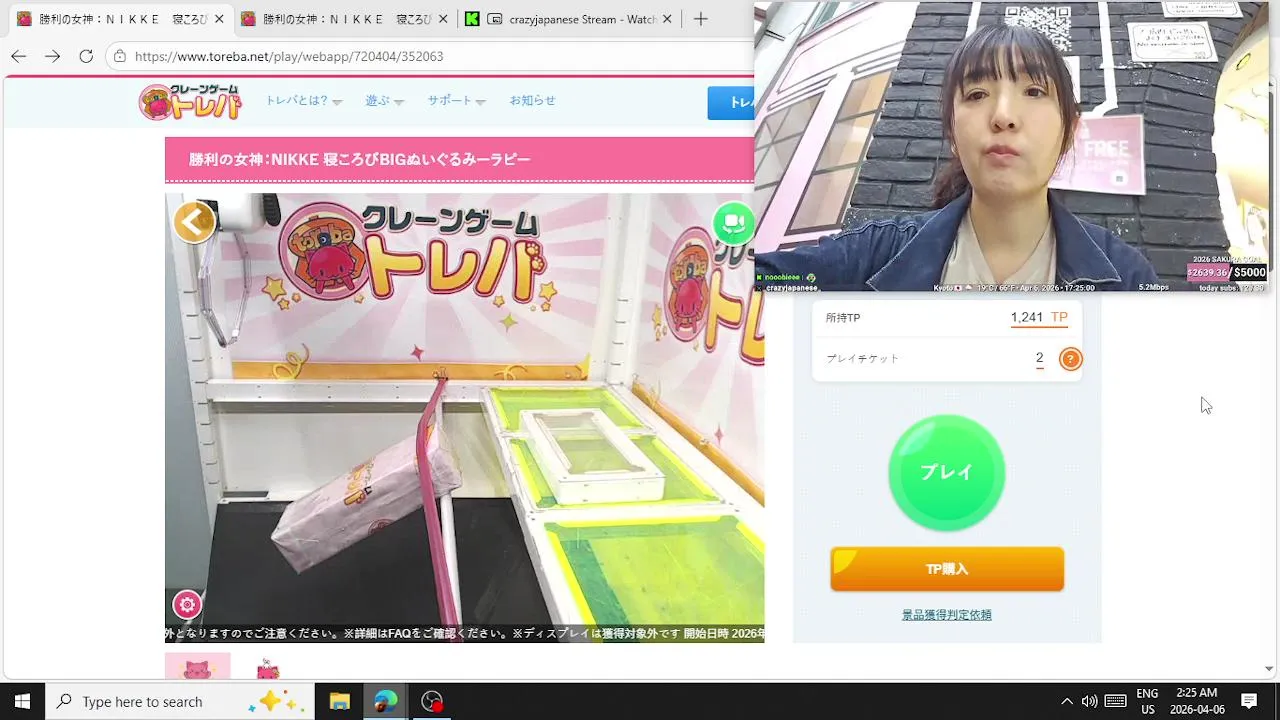
Task: Close the first NIKKE browser tab
Action: pyautogui.click(x=219, y=19)
